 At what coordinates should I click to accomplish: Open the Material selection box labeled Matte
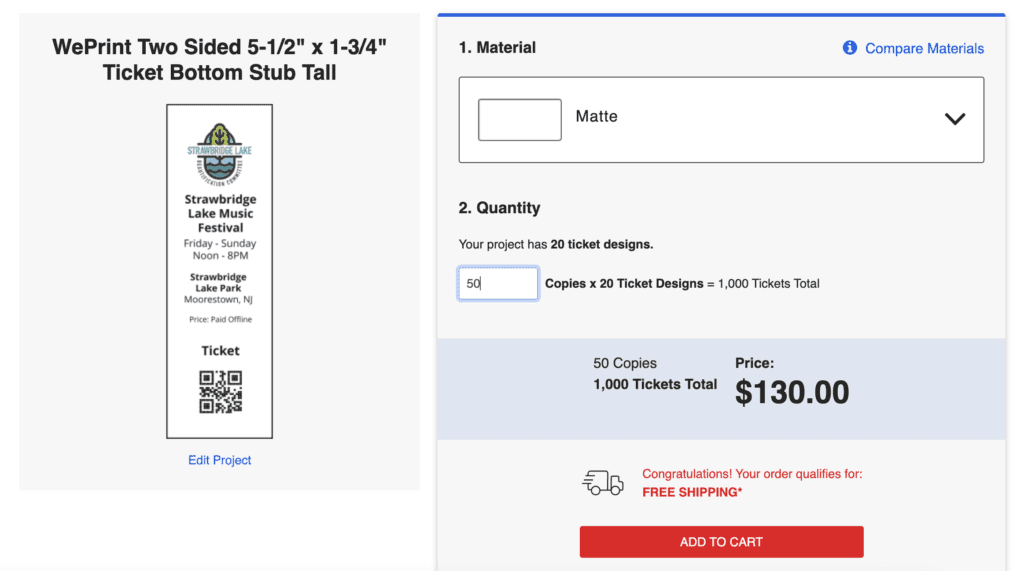[x=721, y=120]
